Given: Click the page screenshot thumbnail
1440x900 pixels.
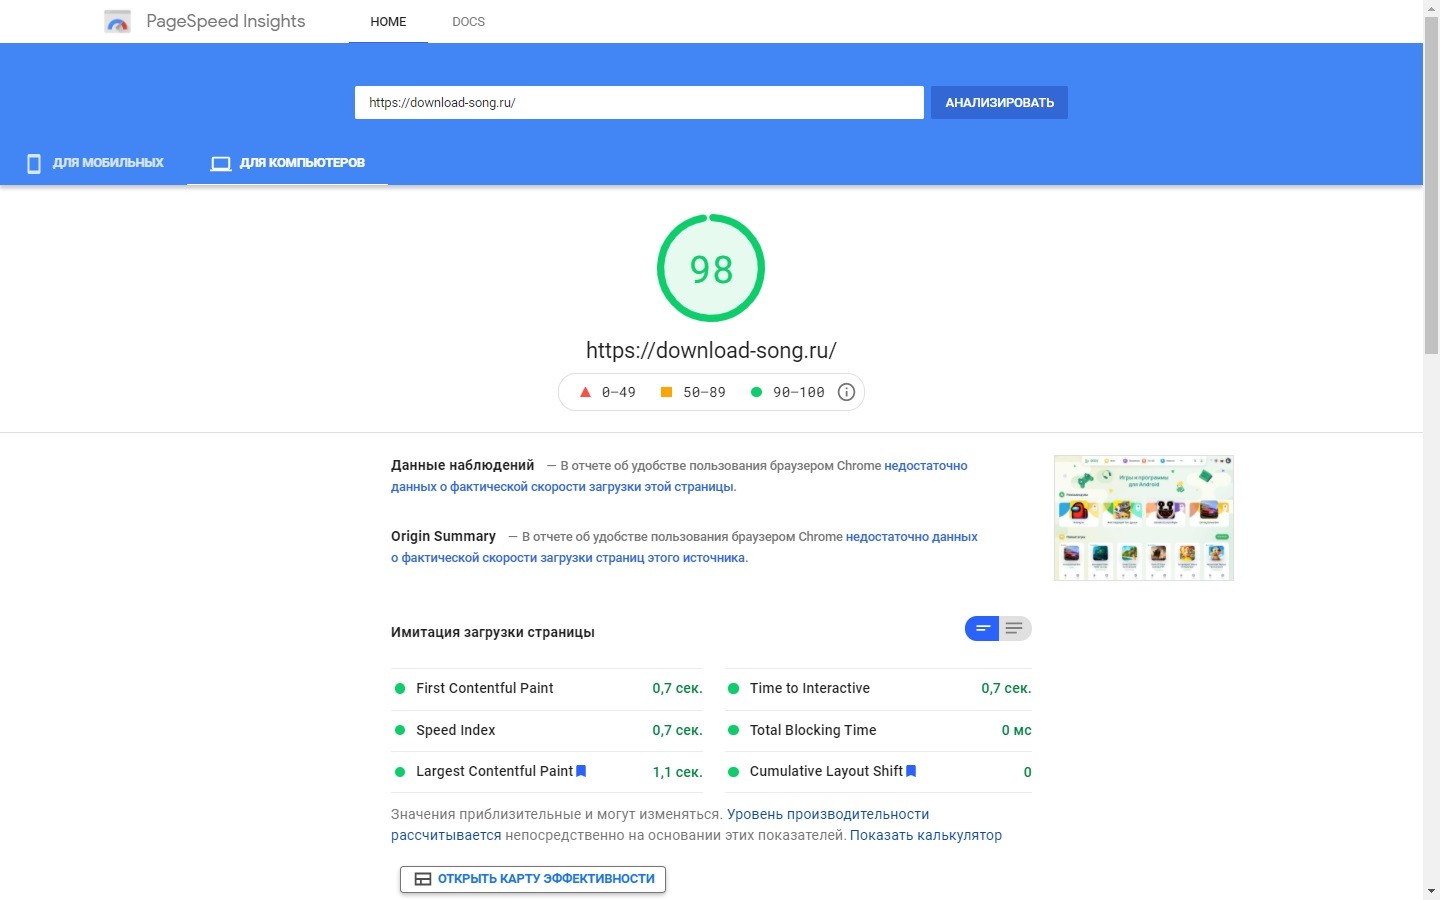Looking at the screenshot, I should pos(1143,518).
